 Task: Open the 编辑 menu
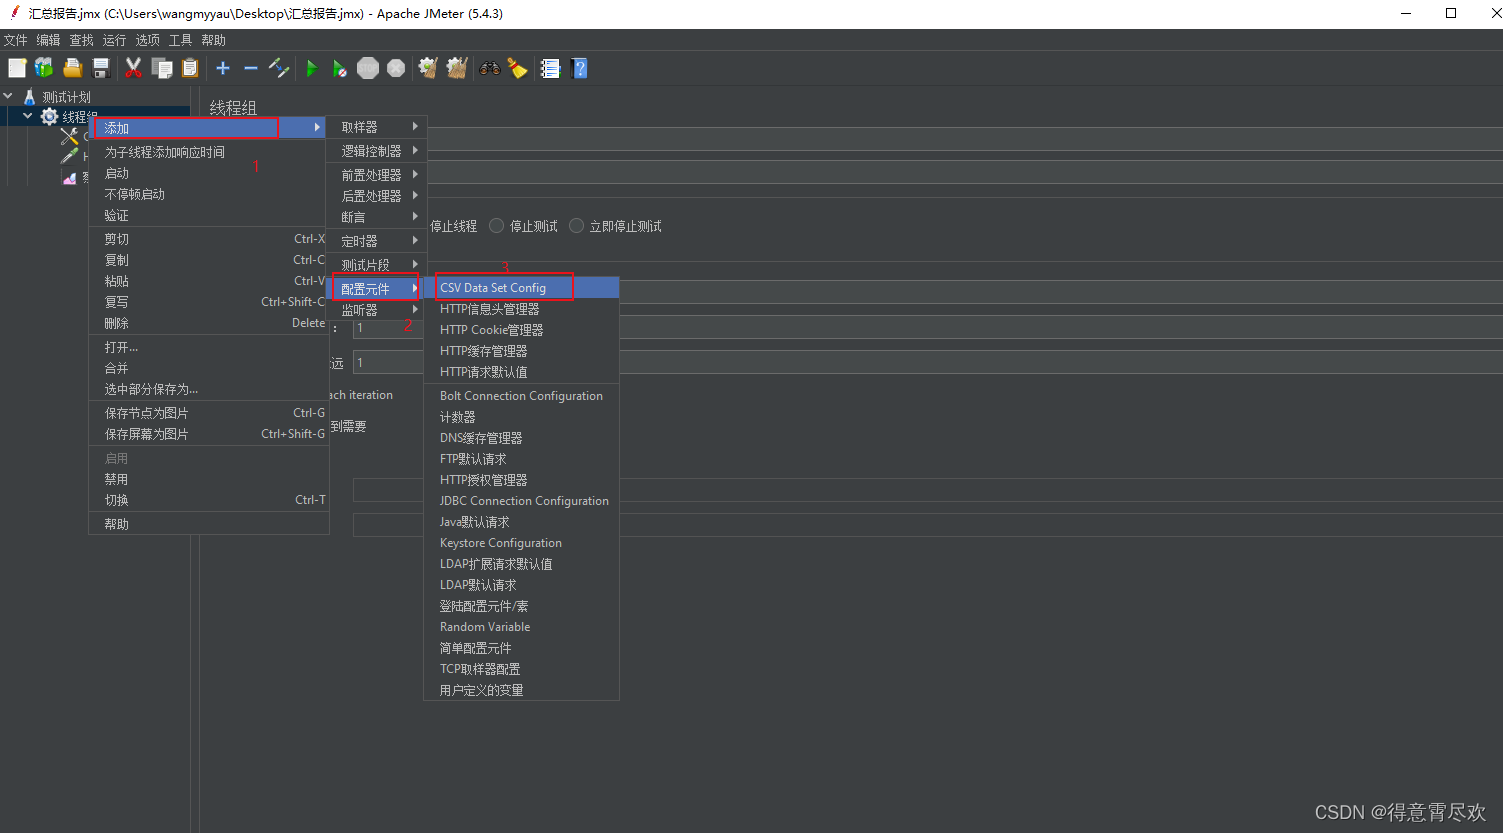tap(49, 40)
